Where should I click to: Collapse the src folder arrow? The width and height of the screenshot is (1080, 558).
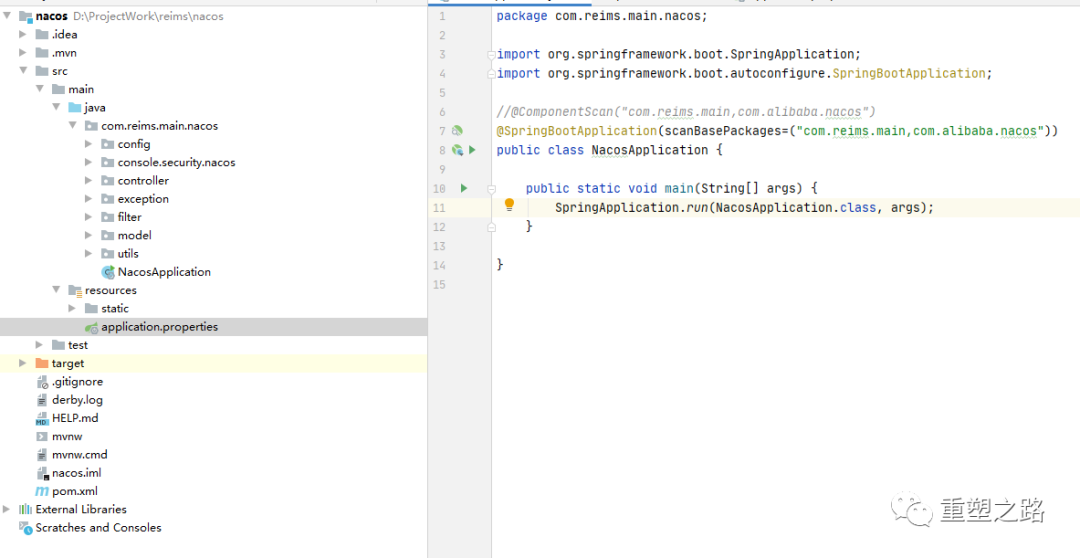coord(23,71)
